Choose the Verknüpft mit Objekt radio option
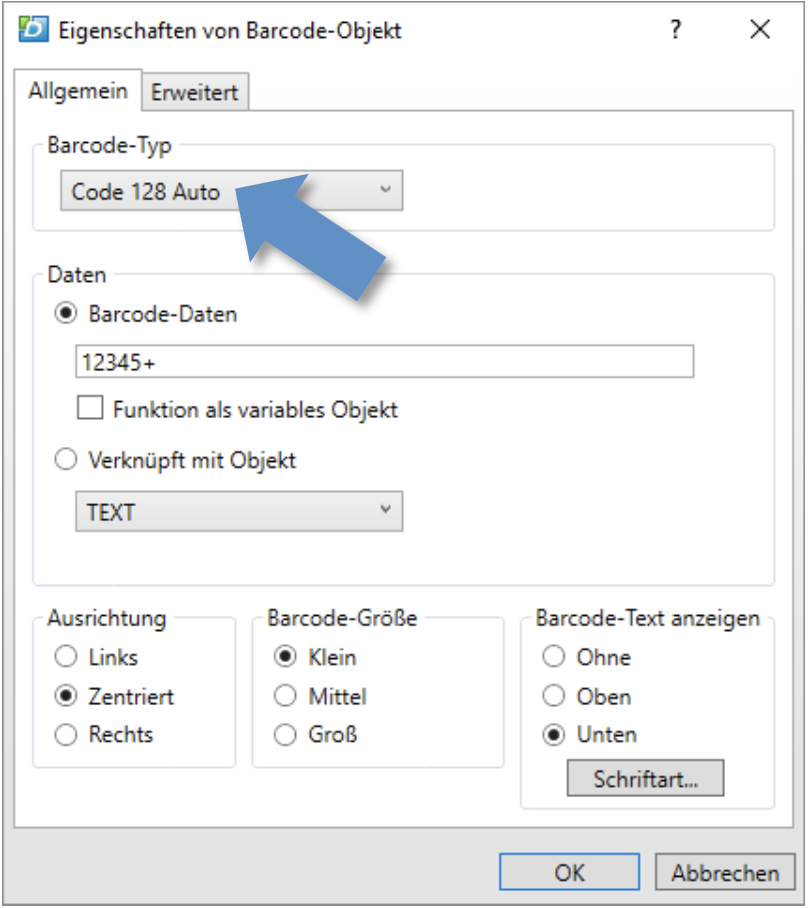This screenshot has height=908, width=808. [66, 461]
